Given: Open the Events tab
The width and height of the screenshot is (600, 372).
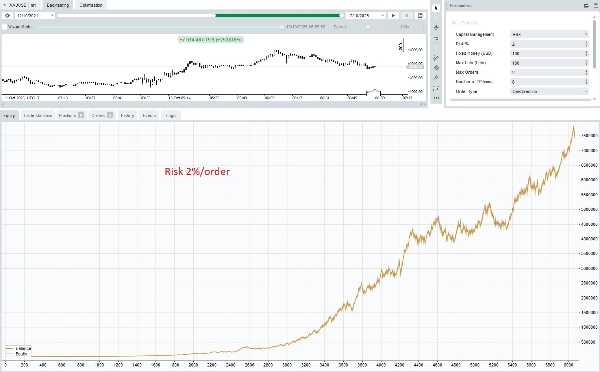Looking at the screenshot, I should tap(149, 115).
